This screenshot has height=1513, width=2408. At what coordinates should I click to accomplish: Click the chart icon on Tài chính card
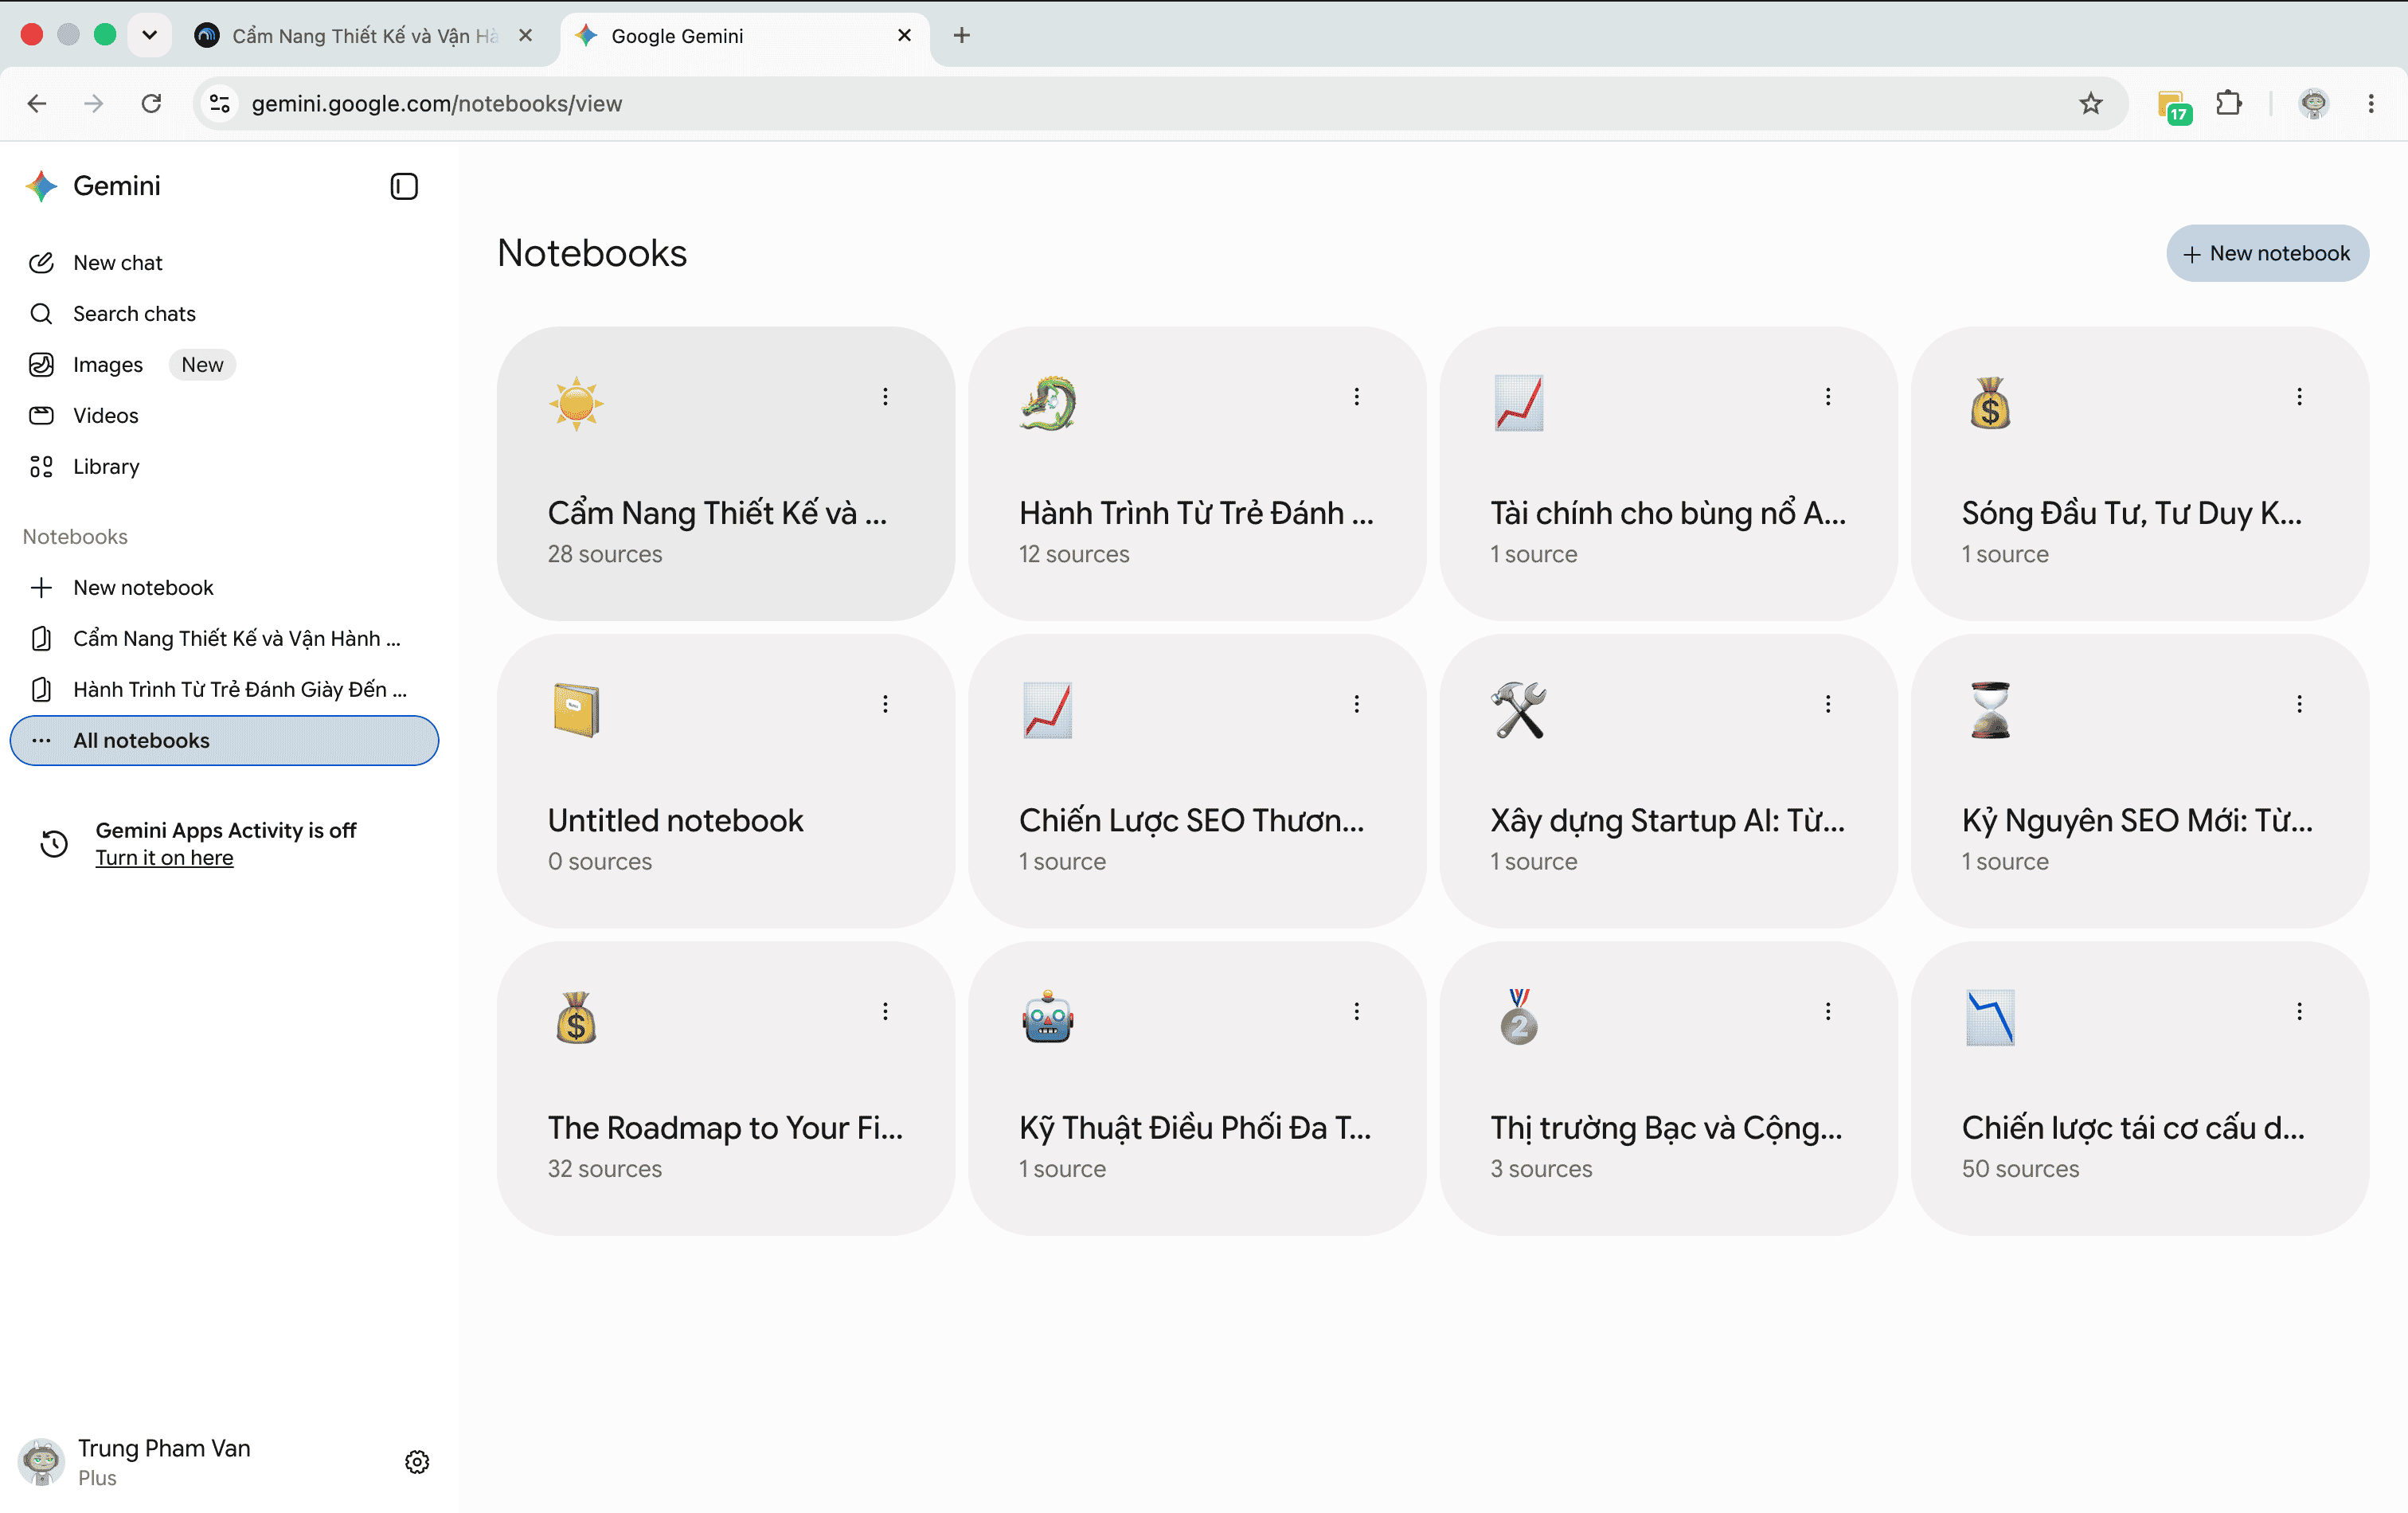[x=1519, y=404]
